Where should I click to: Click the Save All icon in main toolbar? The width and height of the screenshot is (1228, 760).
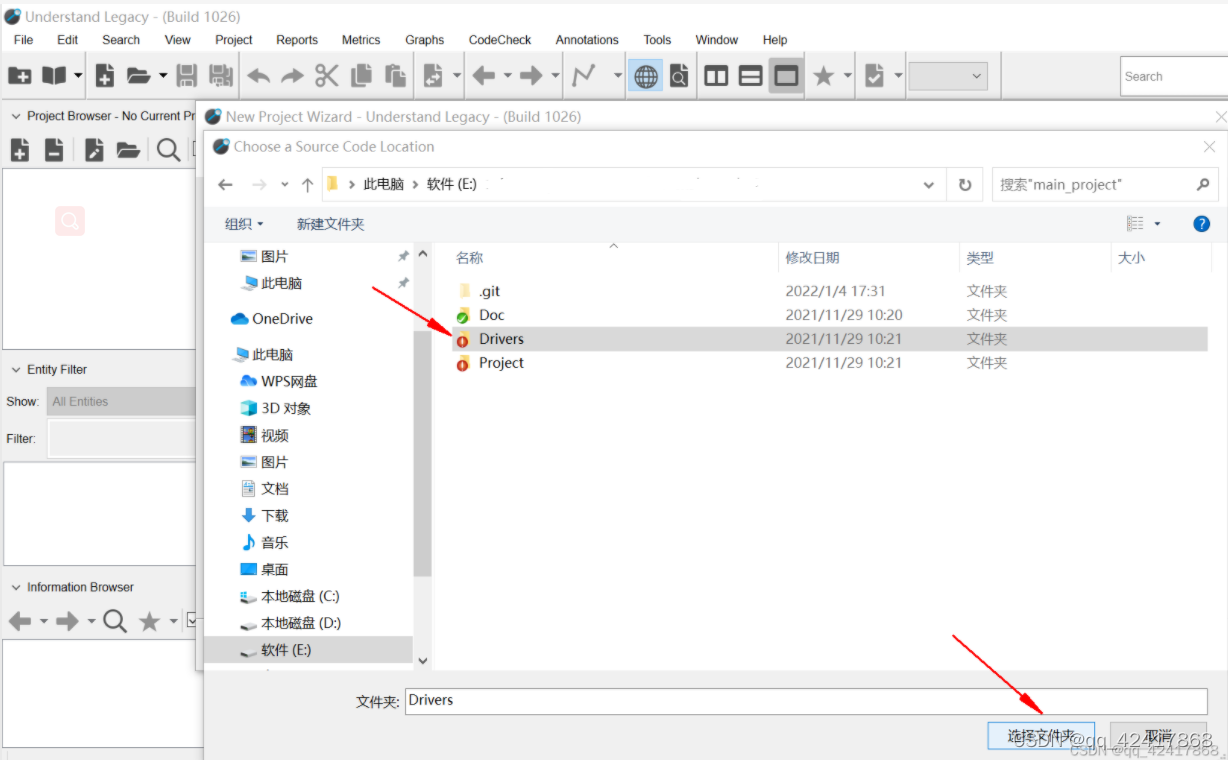pyautogui.click(x=220, y=76)
